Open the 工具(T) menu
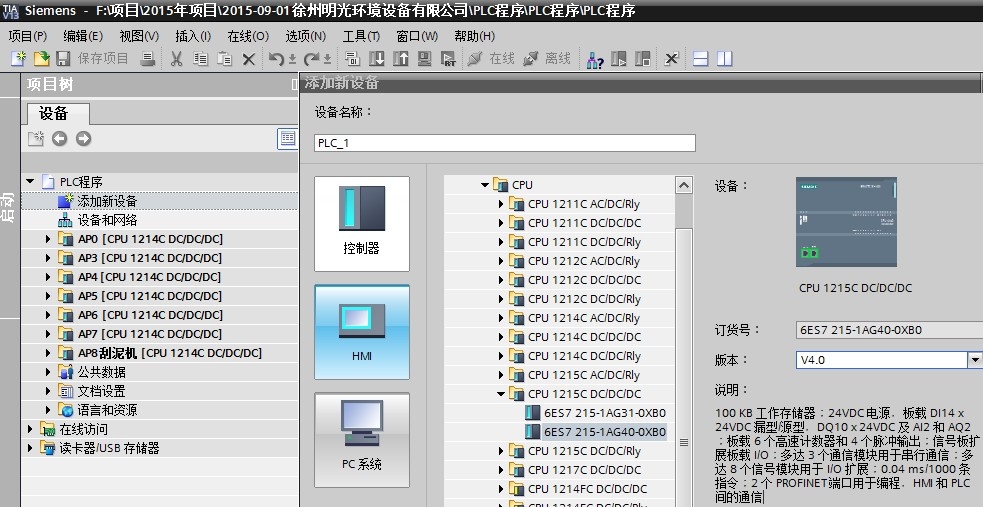The width and height of the screenshot is (983, 507). click(x=361, y=36)
